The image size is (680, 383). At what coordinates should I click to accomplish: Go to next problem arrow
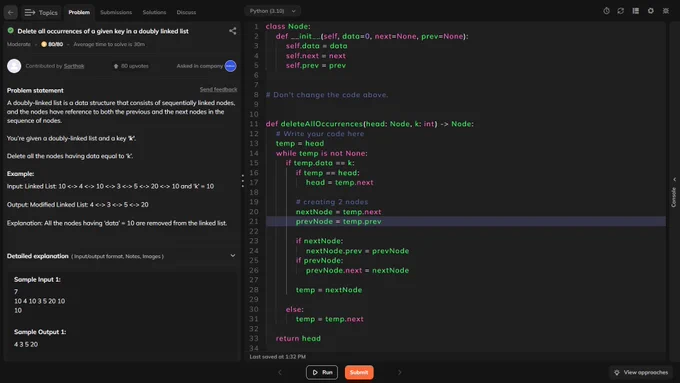pos(399,372)
